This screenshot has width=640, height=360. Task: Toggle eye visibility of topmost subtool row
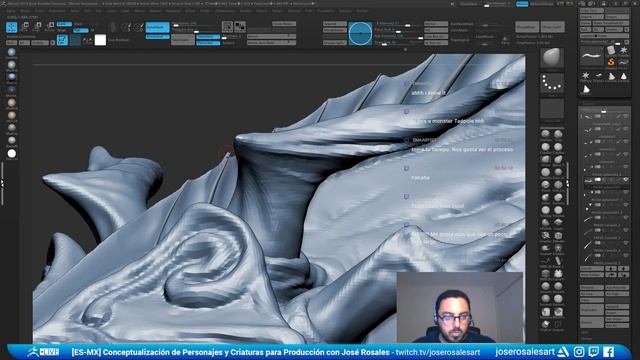(625, 117)
